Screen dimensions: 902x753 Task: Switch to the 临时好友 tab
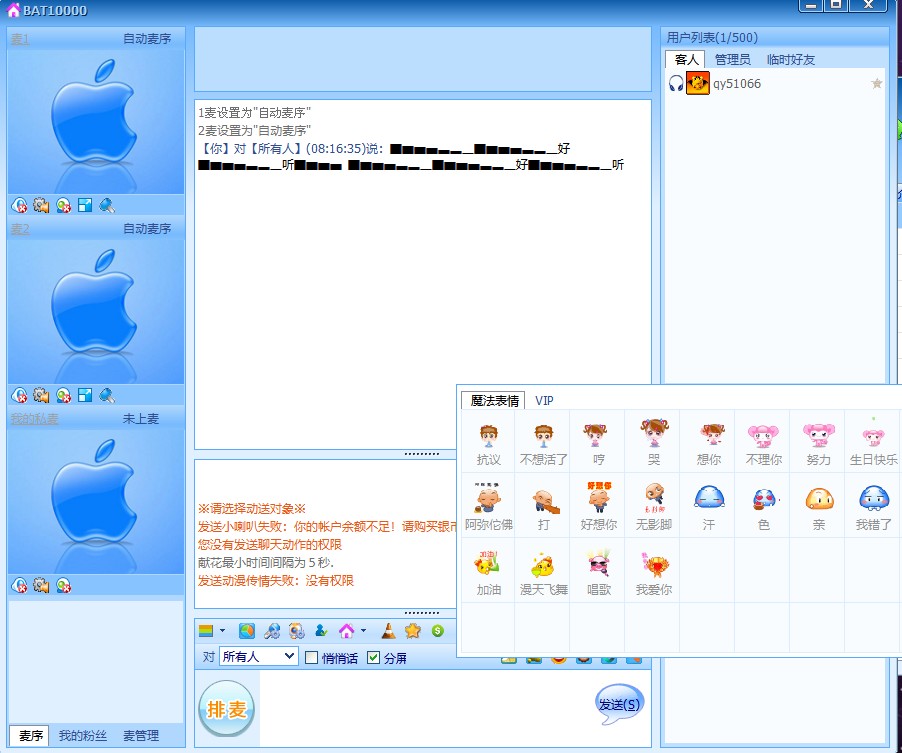point(790,59)
